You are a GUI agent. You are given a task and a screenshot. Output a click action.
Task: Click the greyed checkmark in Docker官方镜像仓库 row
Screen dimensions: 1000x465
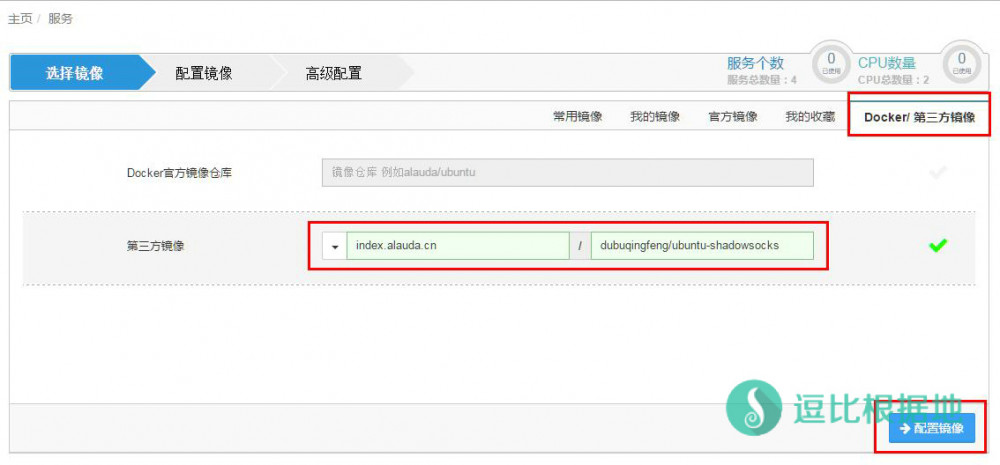(x=937, y=173)
